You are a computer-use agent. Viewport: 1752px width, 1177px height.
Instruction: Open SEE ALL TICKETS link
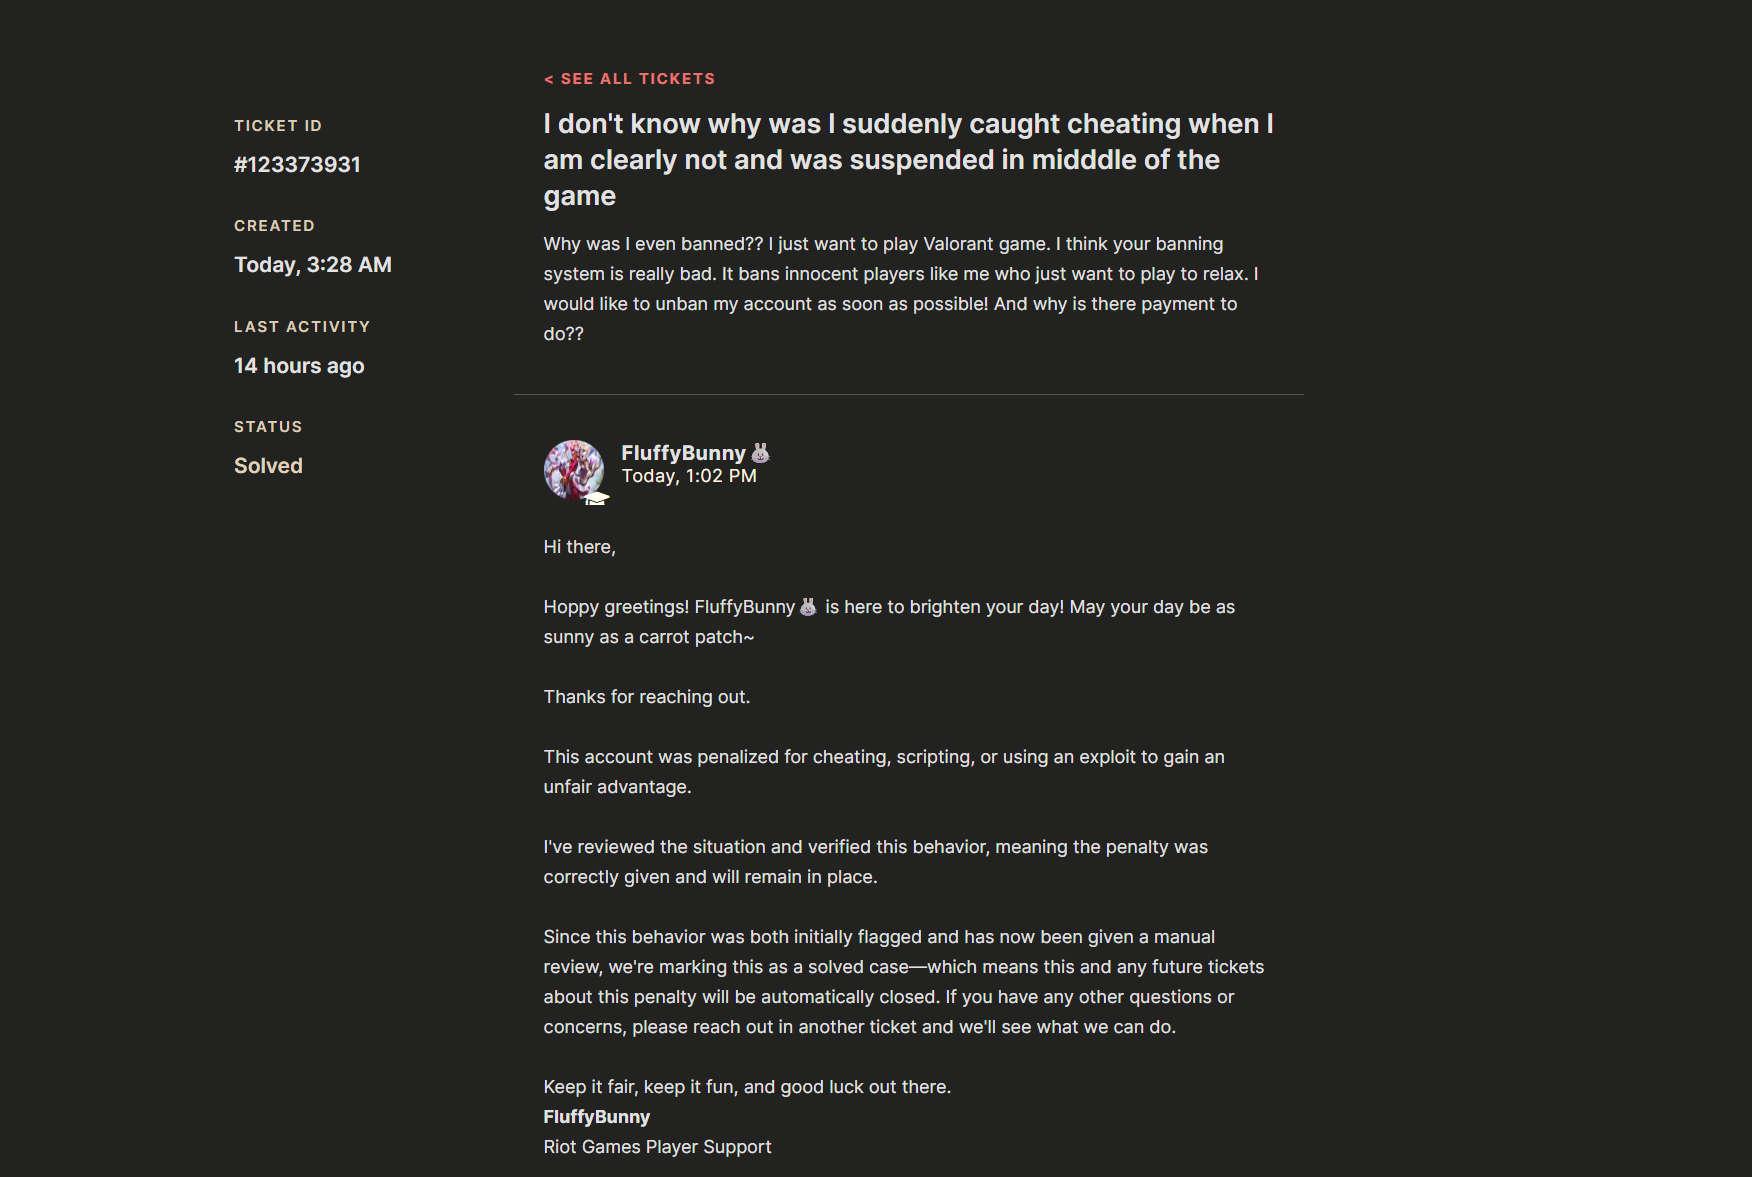click(x=629, y=78)
